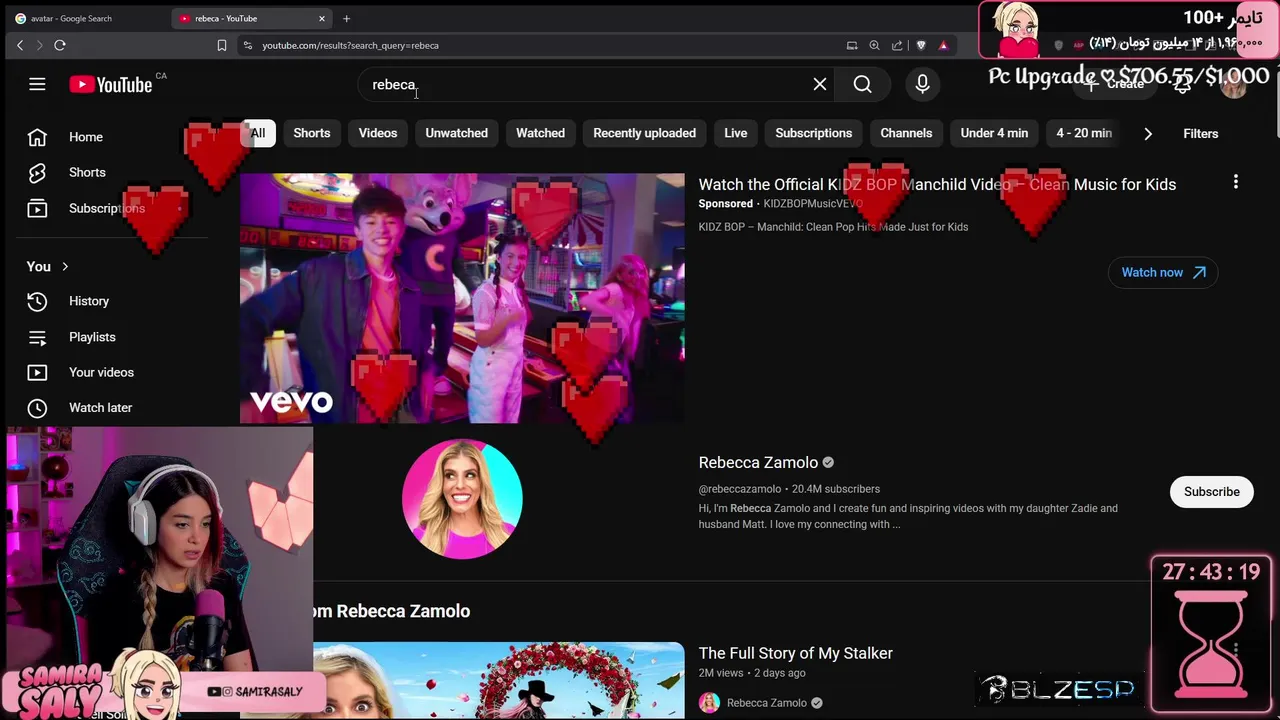1280x720 pixels.
Task: Click the Watch now button
Action: pos(1163,272)
